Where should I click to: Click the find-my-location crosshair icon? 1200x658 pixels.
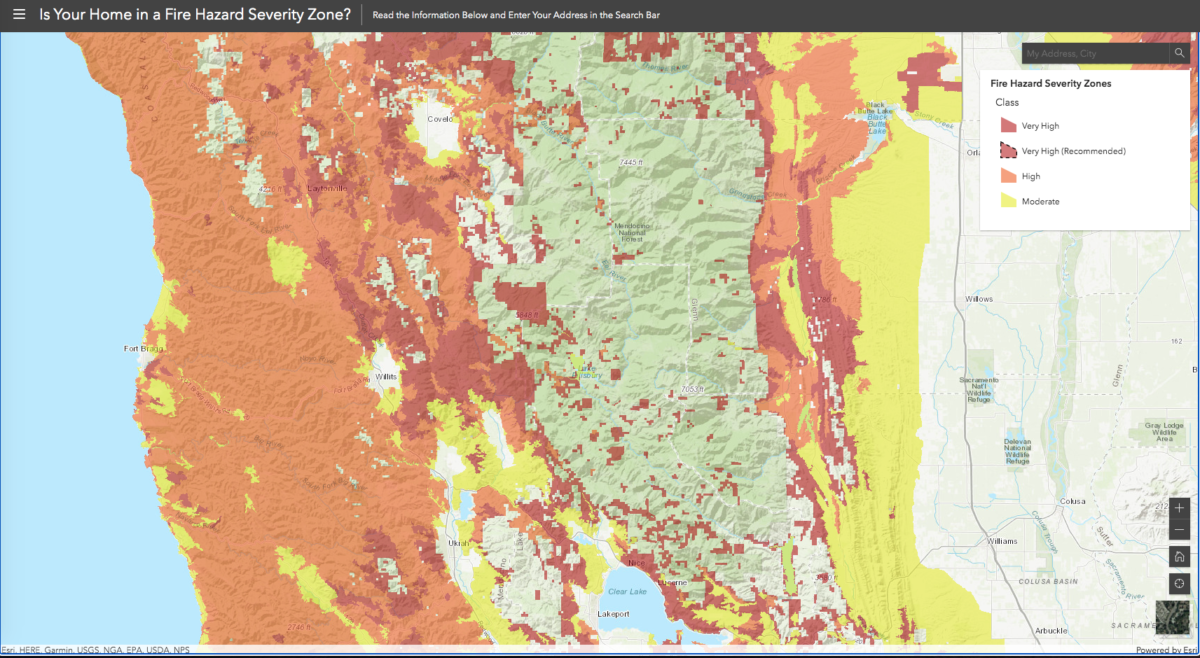1178,582
